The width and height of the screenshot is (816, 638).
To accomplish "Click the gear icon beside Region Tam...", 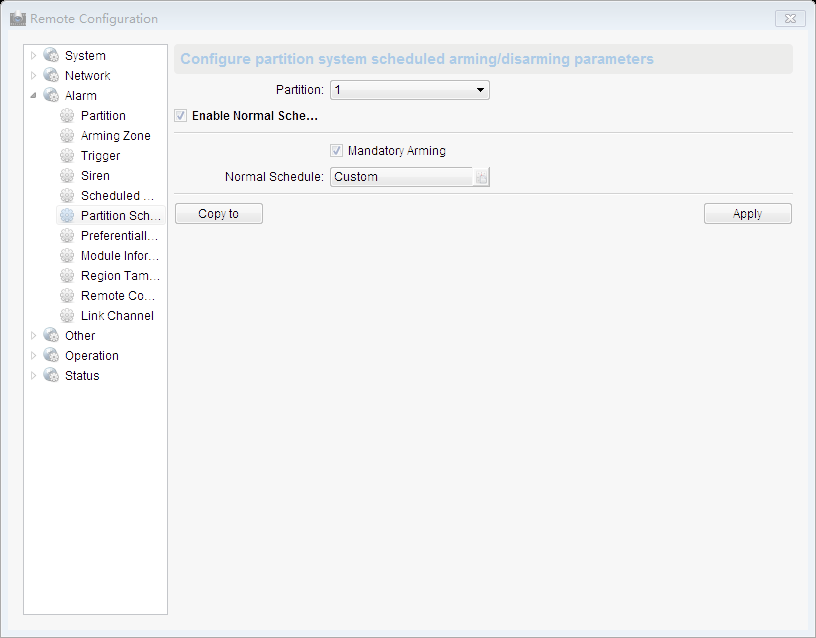I will point(67,275).
